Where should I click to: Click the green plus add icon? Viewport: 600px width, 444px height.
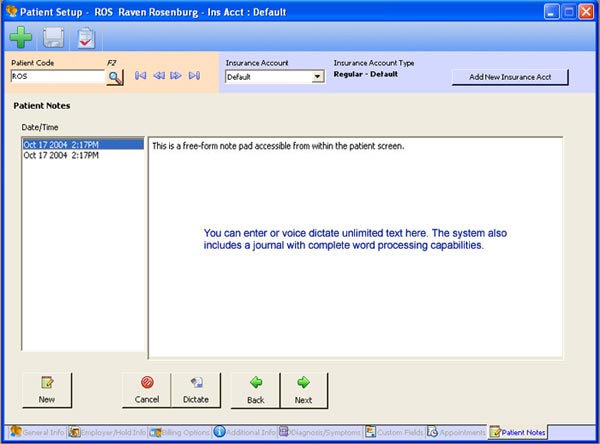point(21,38)
